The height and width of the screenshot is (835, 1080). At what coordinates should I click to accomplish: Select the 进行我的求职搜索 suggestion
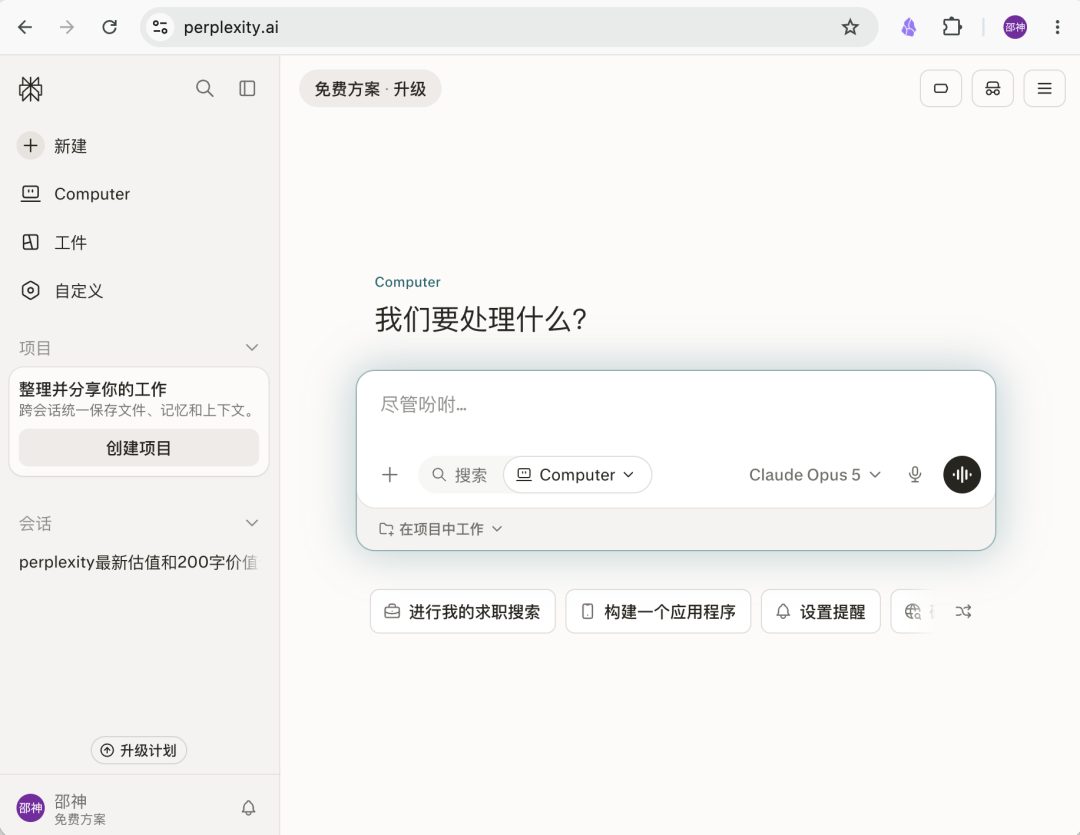point(462,612)
